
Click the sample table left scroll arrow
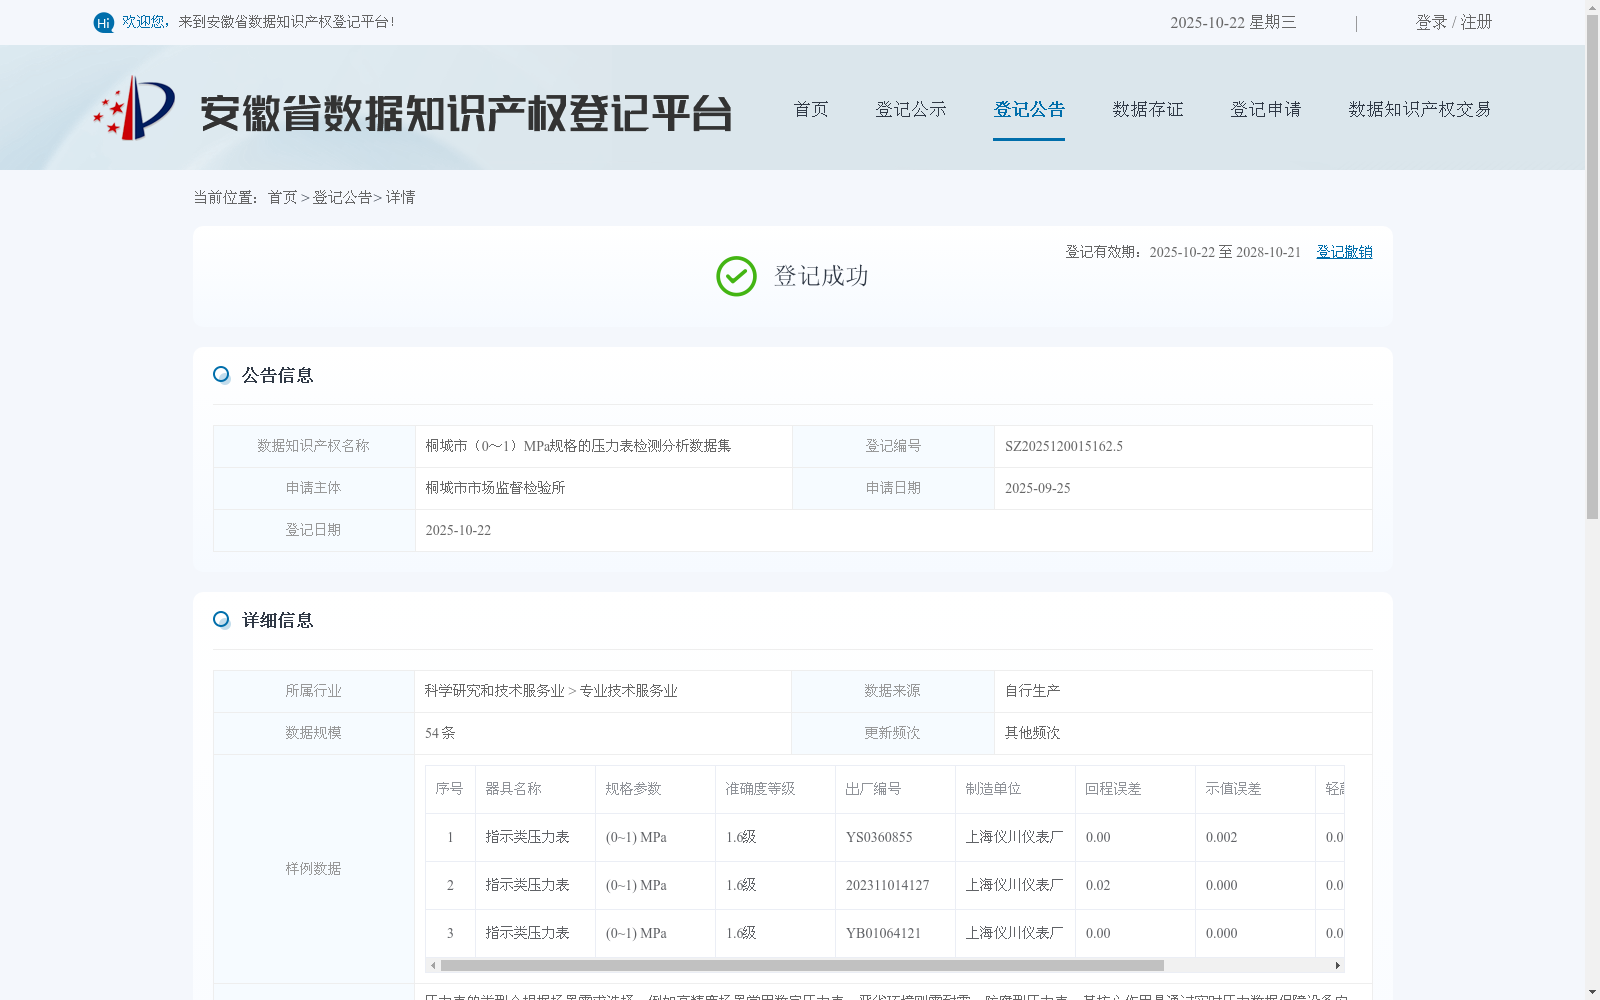click(432, 966)
